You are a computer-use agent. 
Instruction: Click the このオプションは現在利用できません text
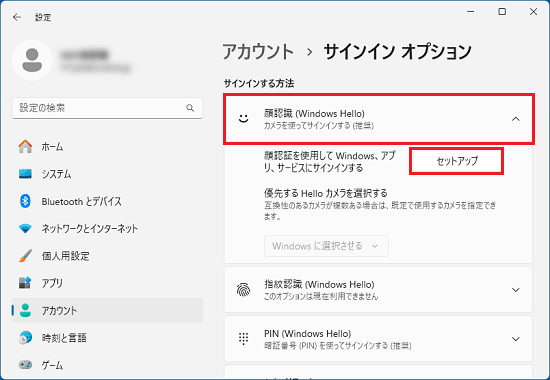[x=321, y=296]
